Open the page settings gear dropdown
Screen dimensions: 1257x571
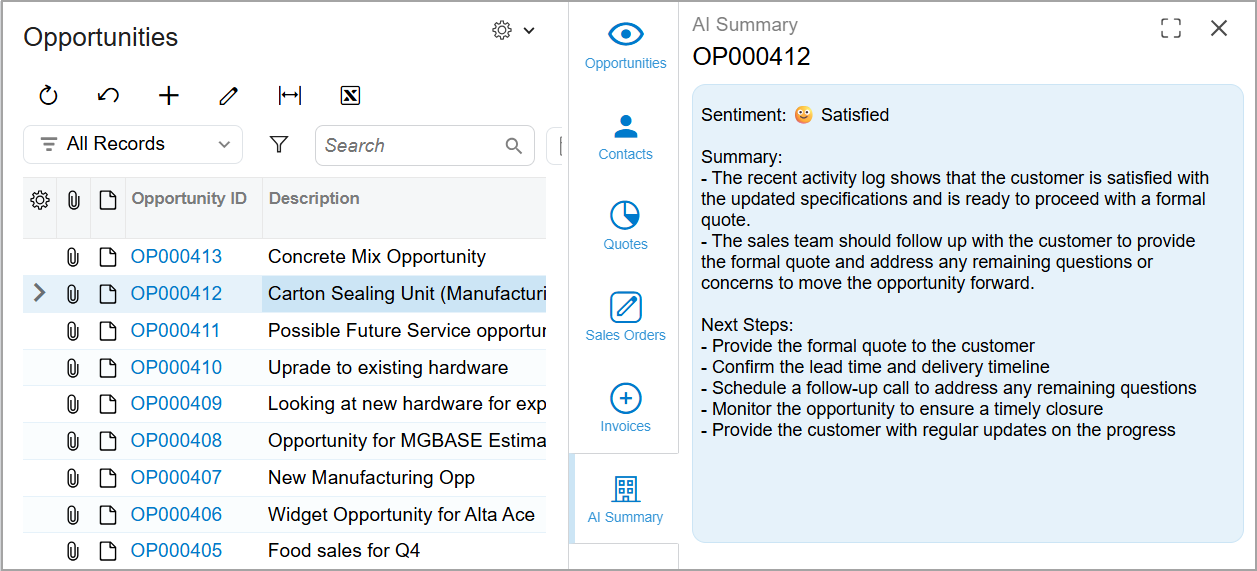514,31
